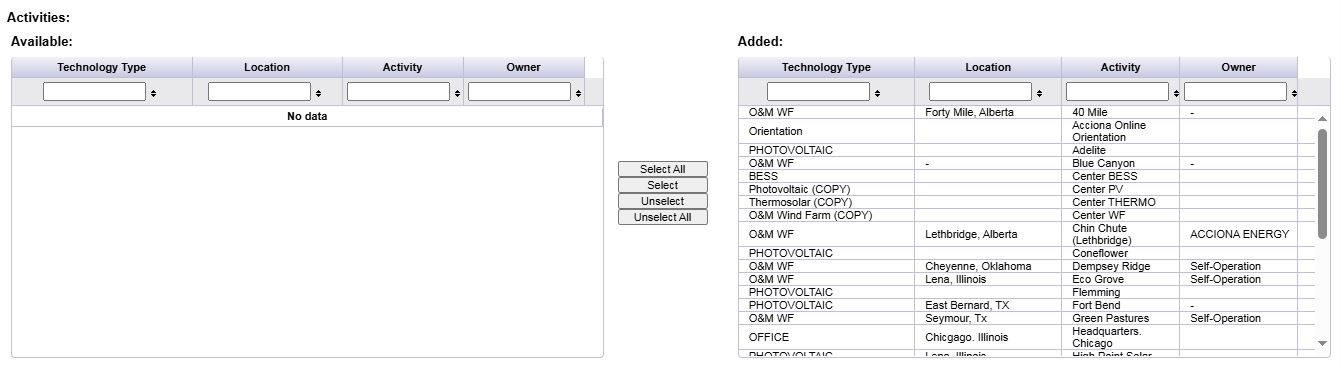Focus the Added Location filter field
The image size is (1342, 366).
pos(980,92)
